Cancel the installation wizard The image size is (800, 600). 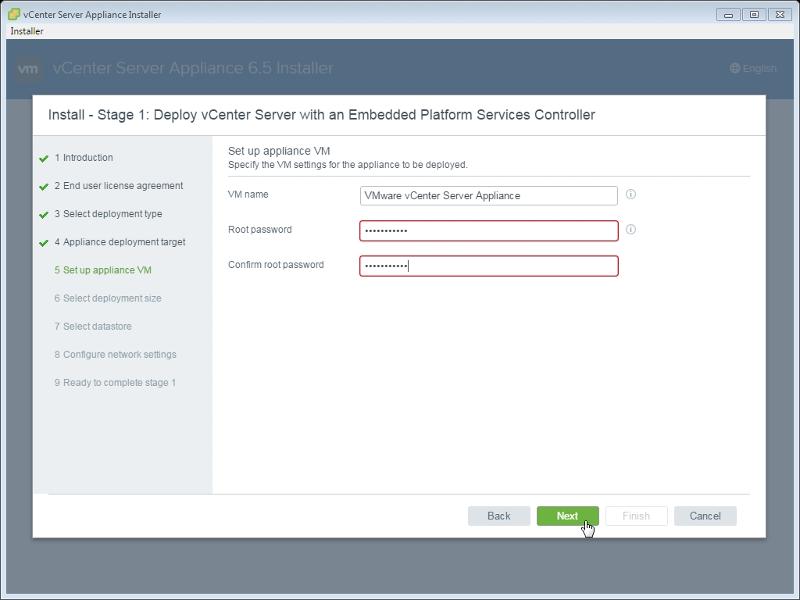(705, 516)
